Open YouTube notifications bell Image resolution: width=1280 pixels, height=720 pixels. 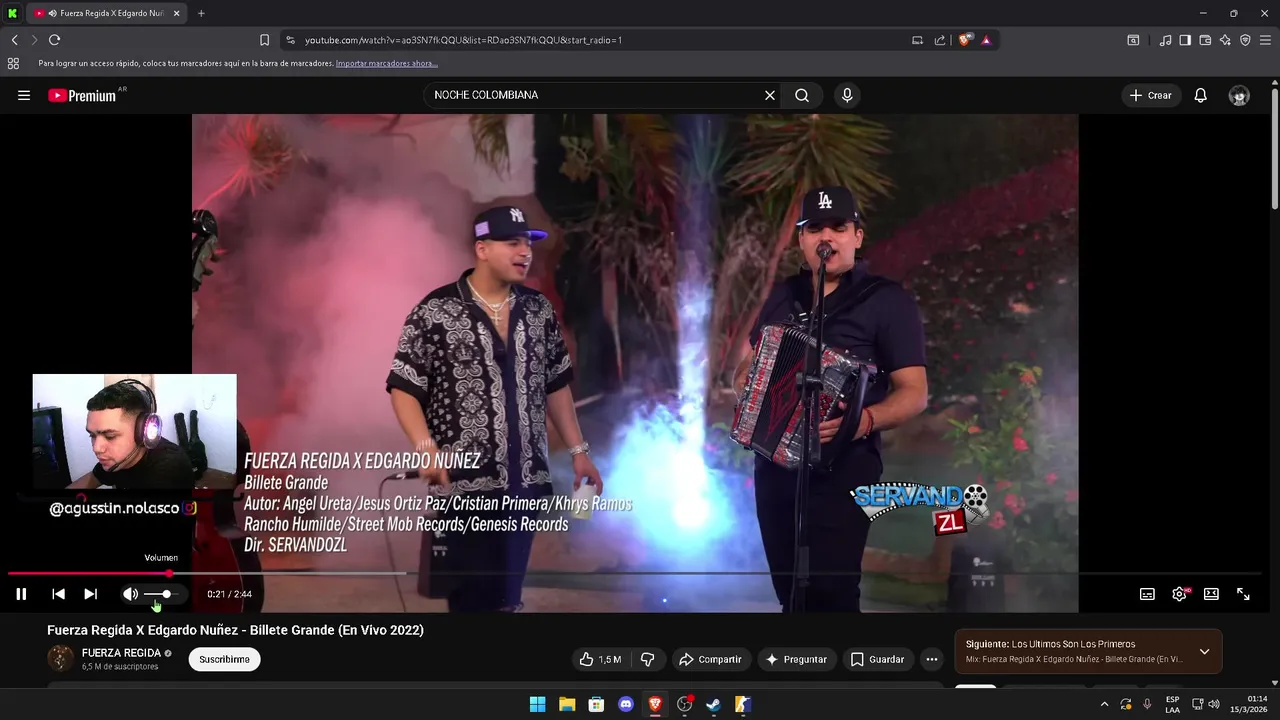pyautogui.click(x=1201, y=95)
